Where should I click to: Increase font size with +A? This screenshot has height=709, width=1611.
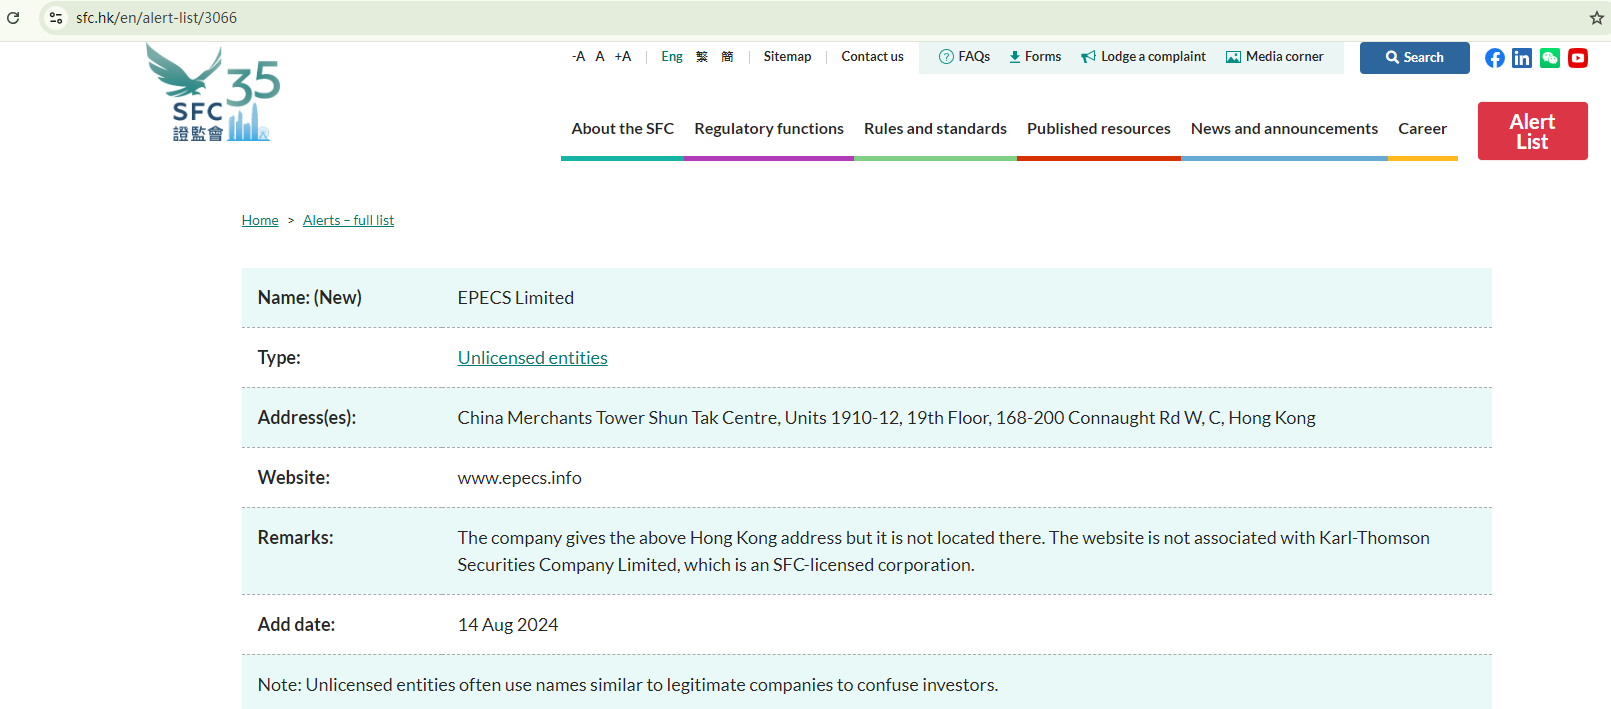click(623, 57)
